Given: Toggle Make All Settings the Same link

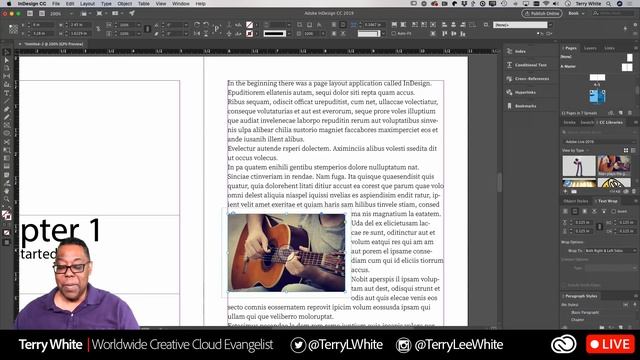Looking at the screenshot, I should pyautogui.click(x=600, y=227).
